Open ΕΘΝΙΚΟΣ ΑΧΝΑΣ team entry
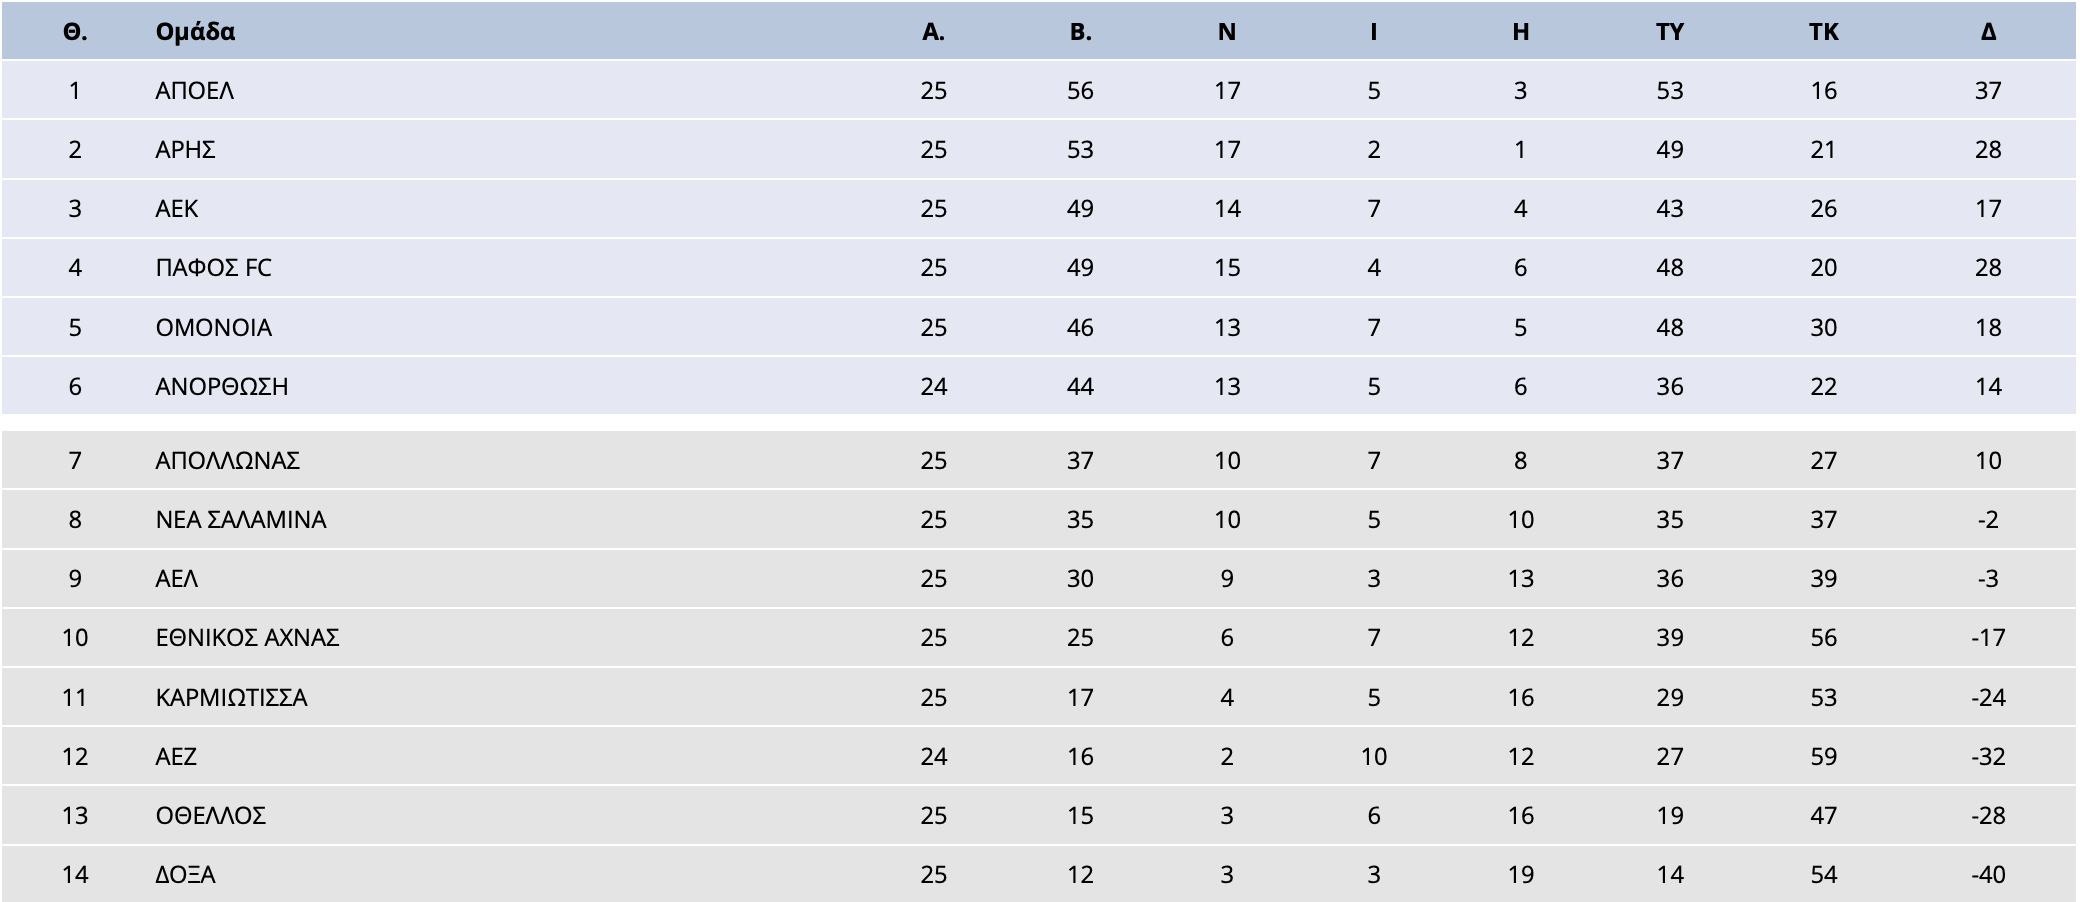 [x=247, y=638]
